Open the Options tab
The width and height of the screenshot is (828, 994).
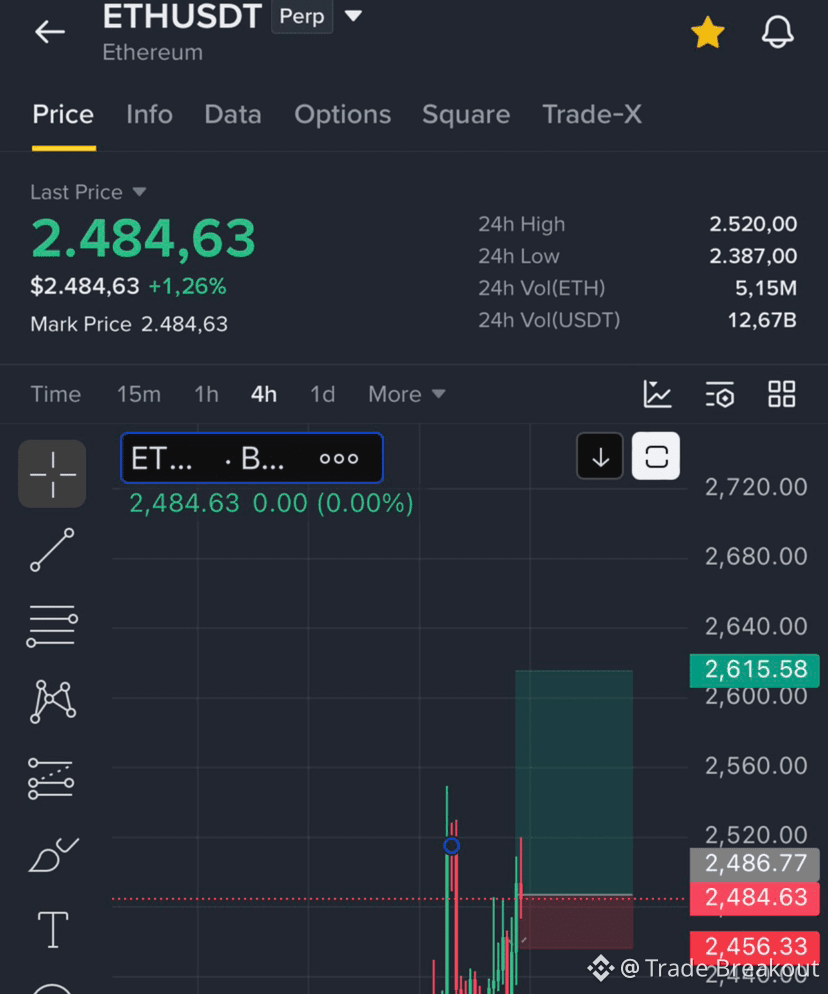point(342,115)
